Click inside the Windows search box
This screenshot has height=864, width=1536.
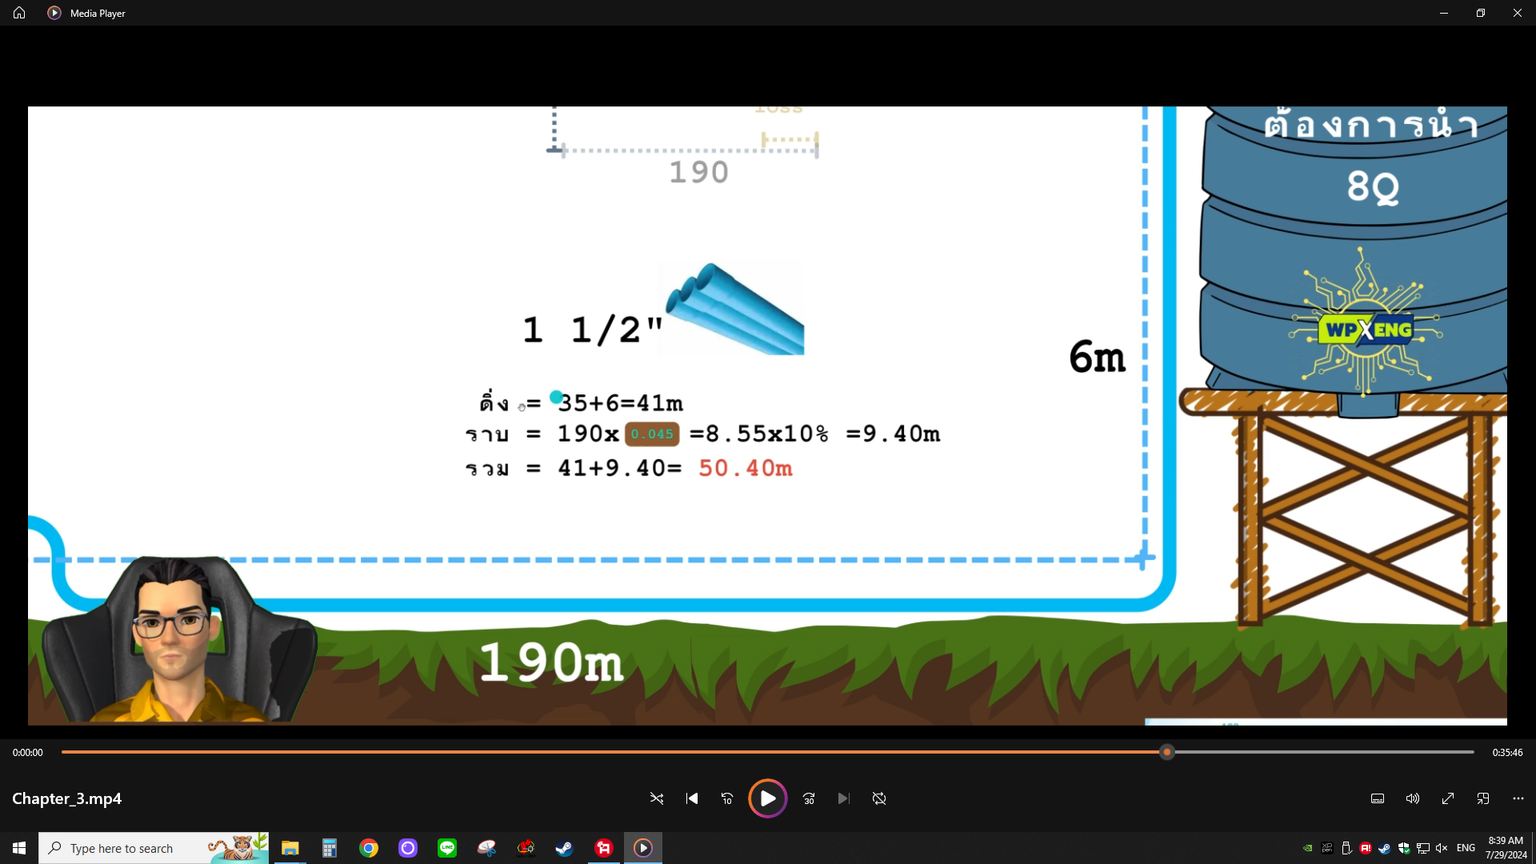[135, 848]
